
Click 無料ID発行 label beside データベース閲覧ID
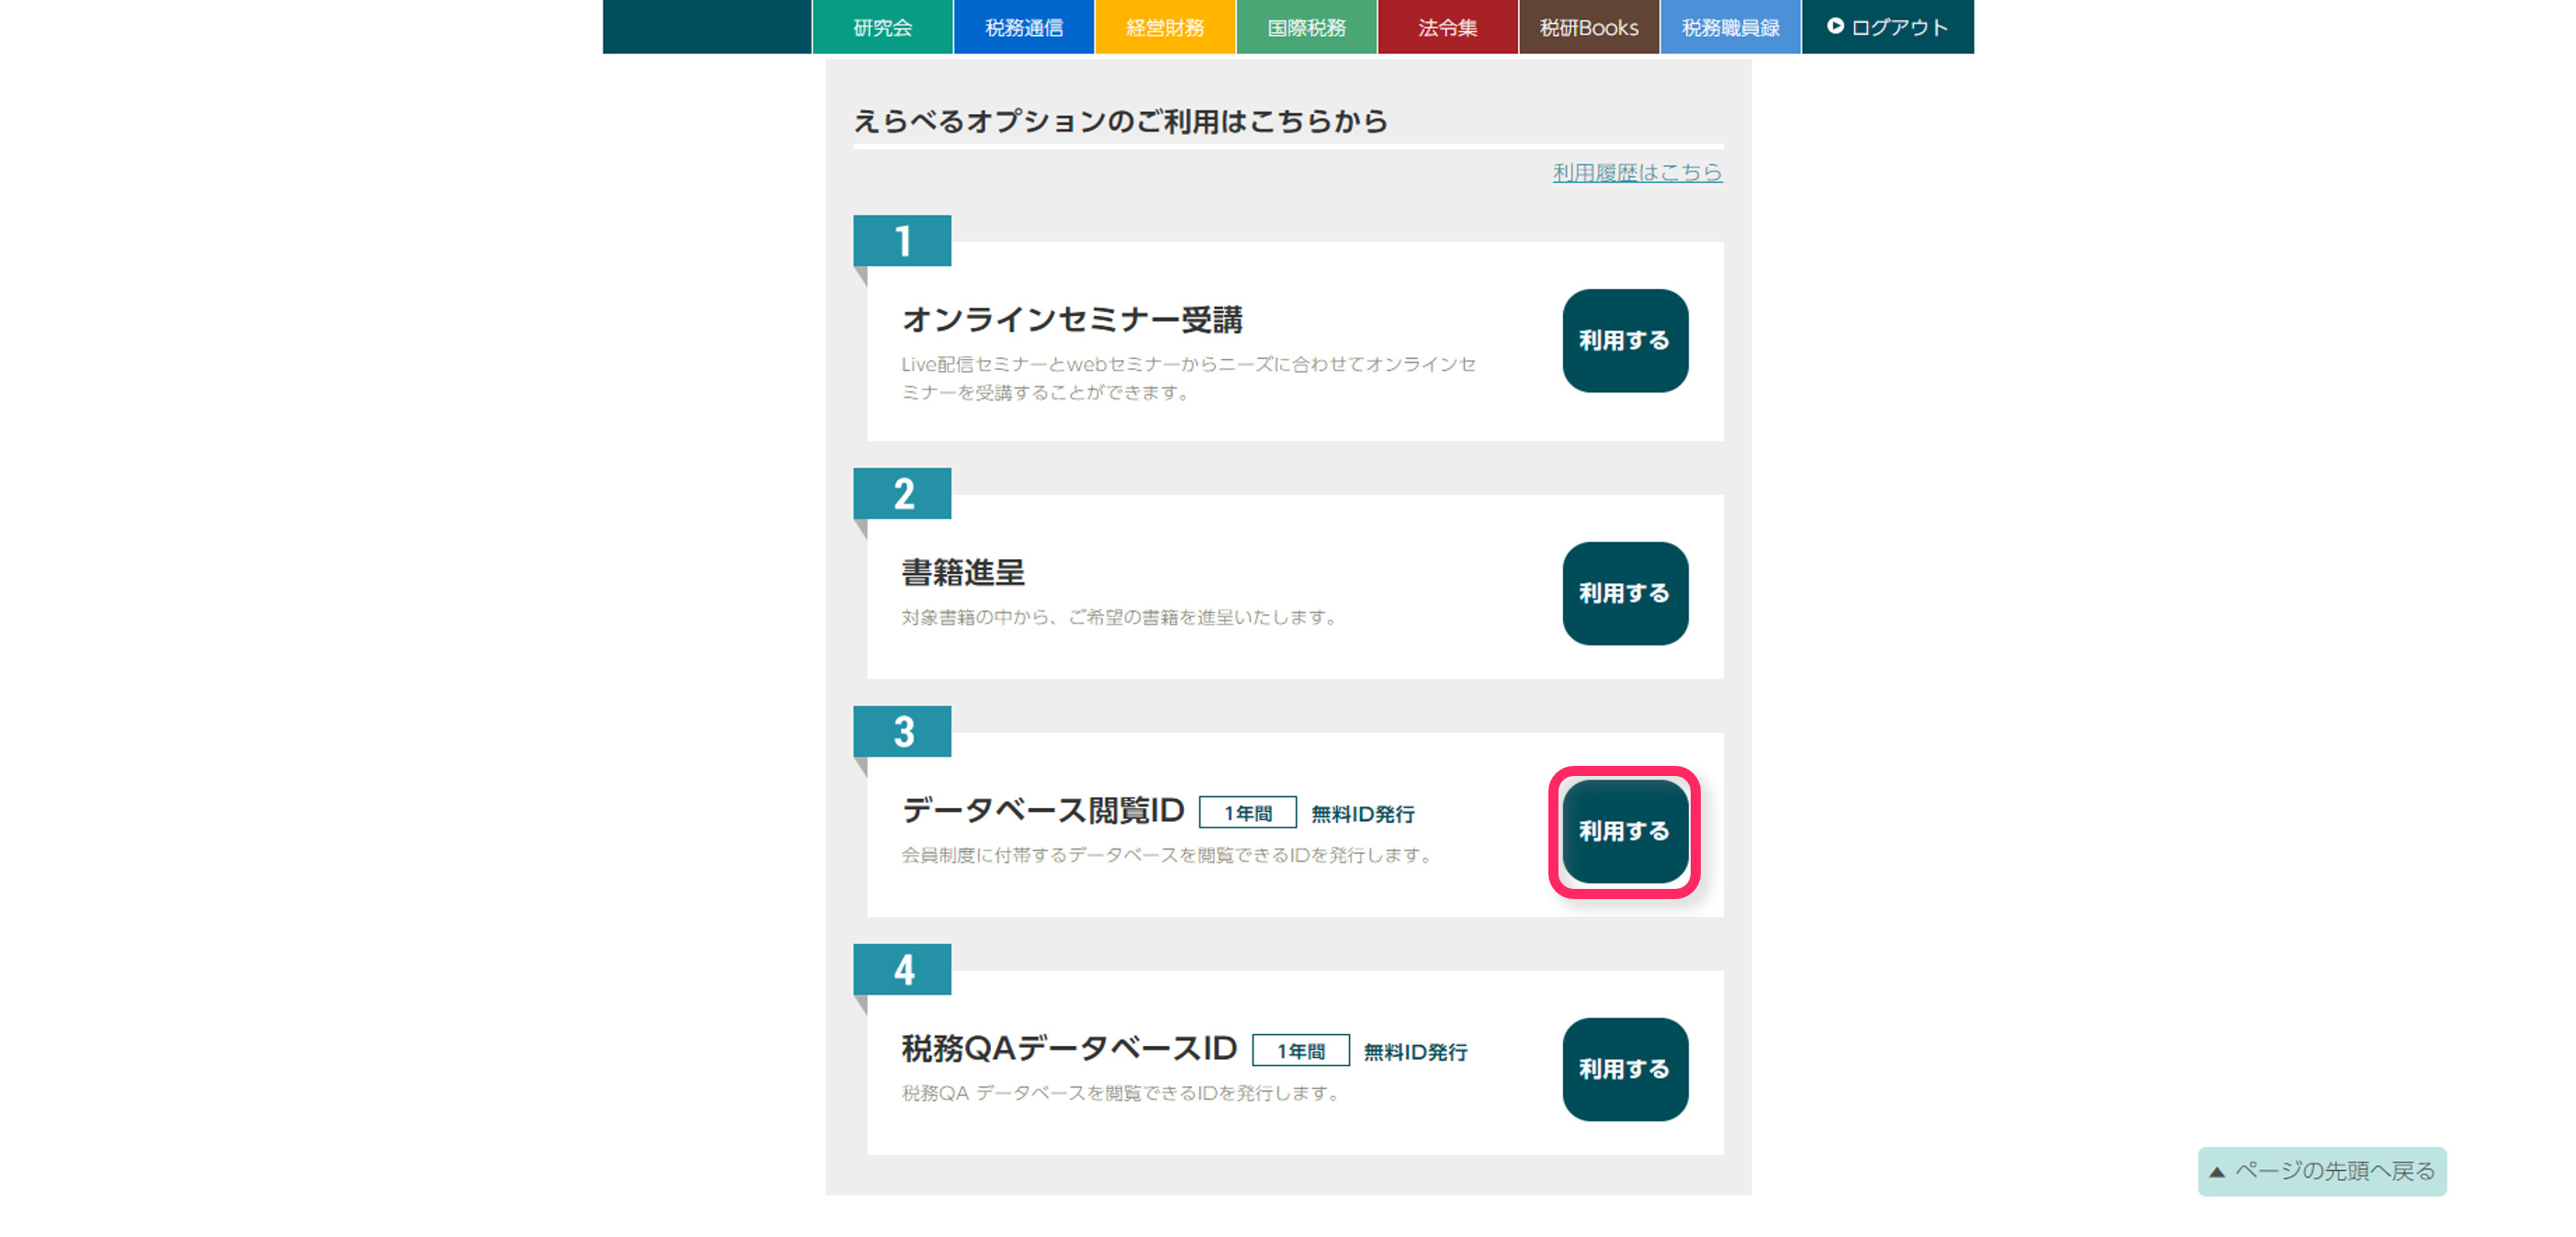point(1363,814)
